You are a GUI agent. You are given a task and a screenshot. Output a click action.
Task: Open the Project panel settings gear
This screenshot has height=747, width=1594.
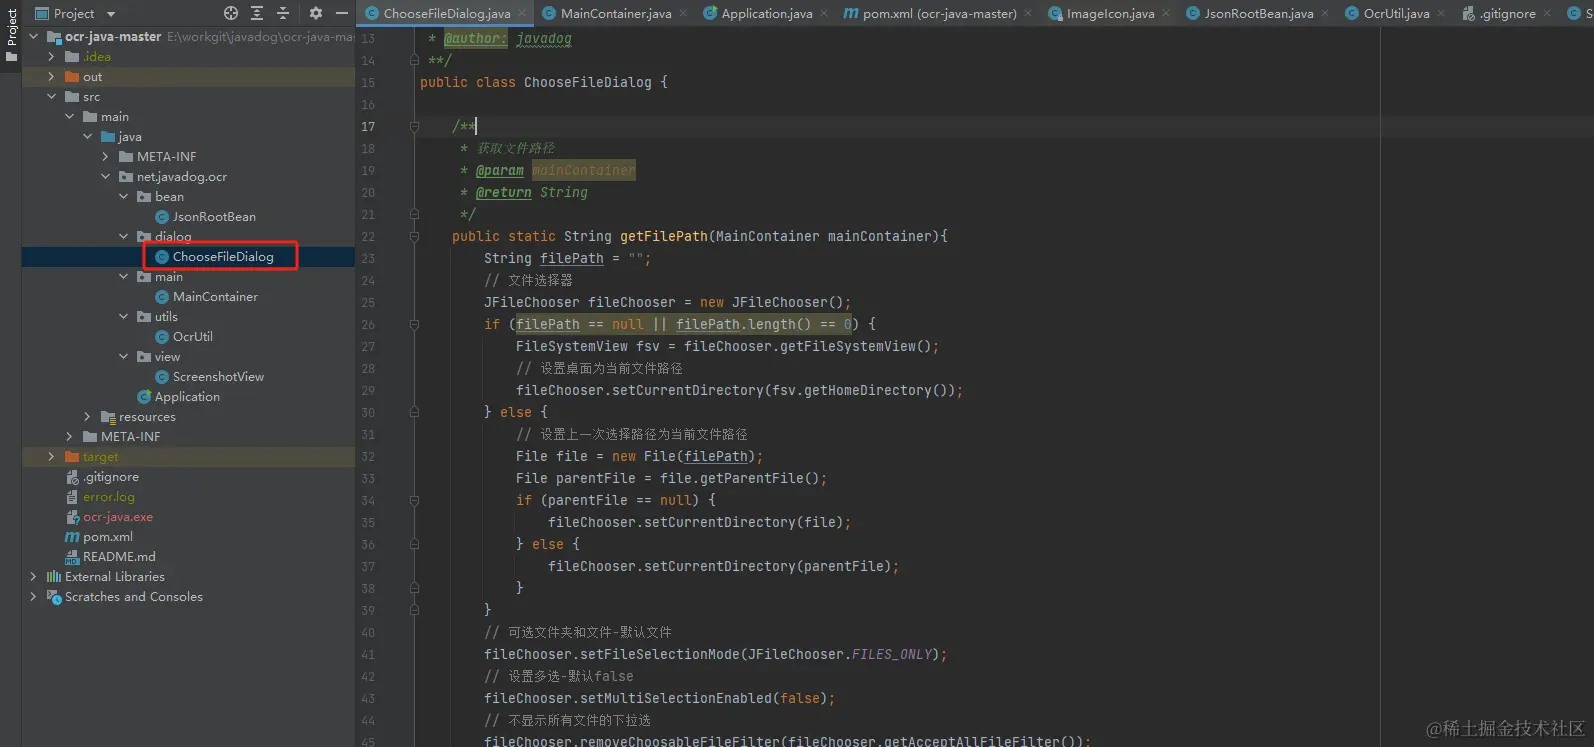click(316, 13)
